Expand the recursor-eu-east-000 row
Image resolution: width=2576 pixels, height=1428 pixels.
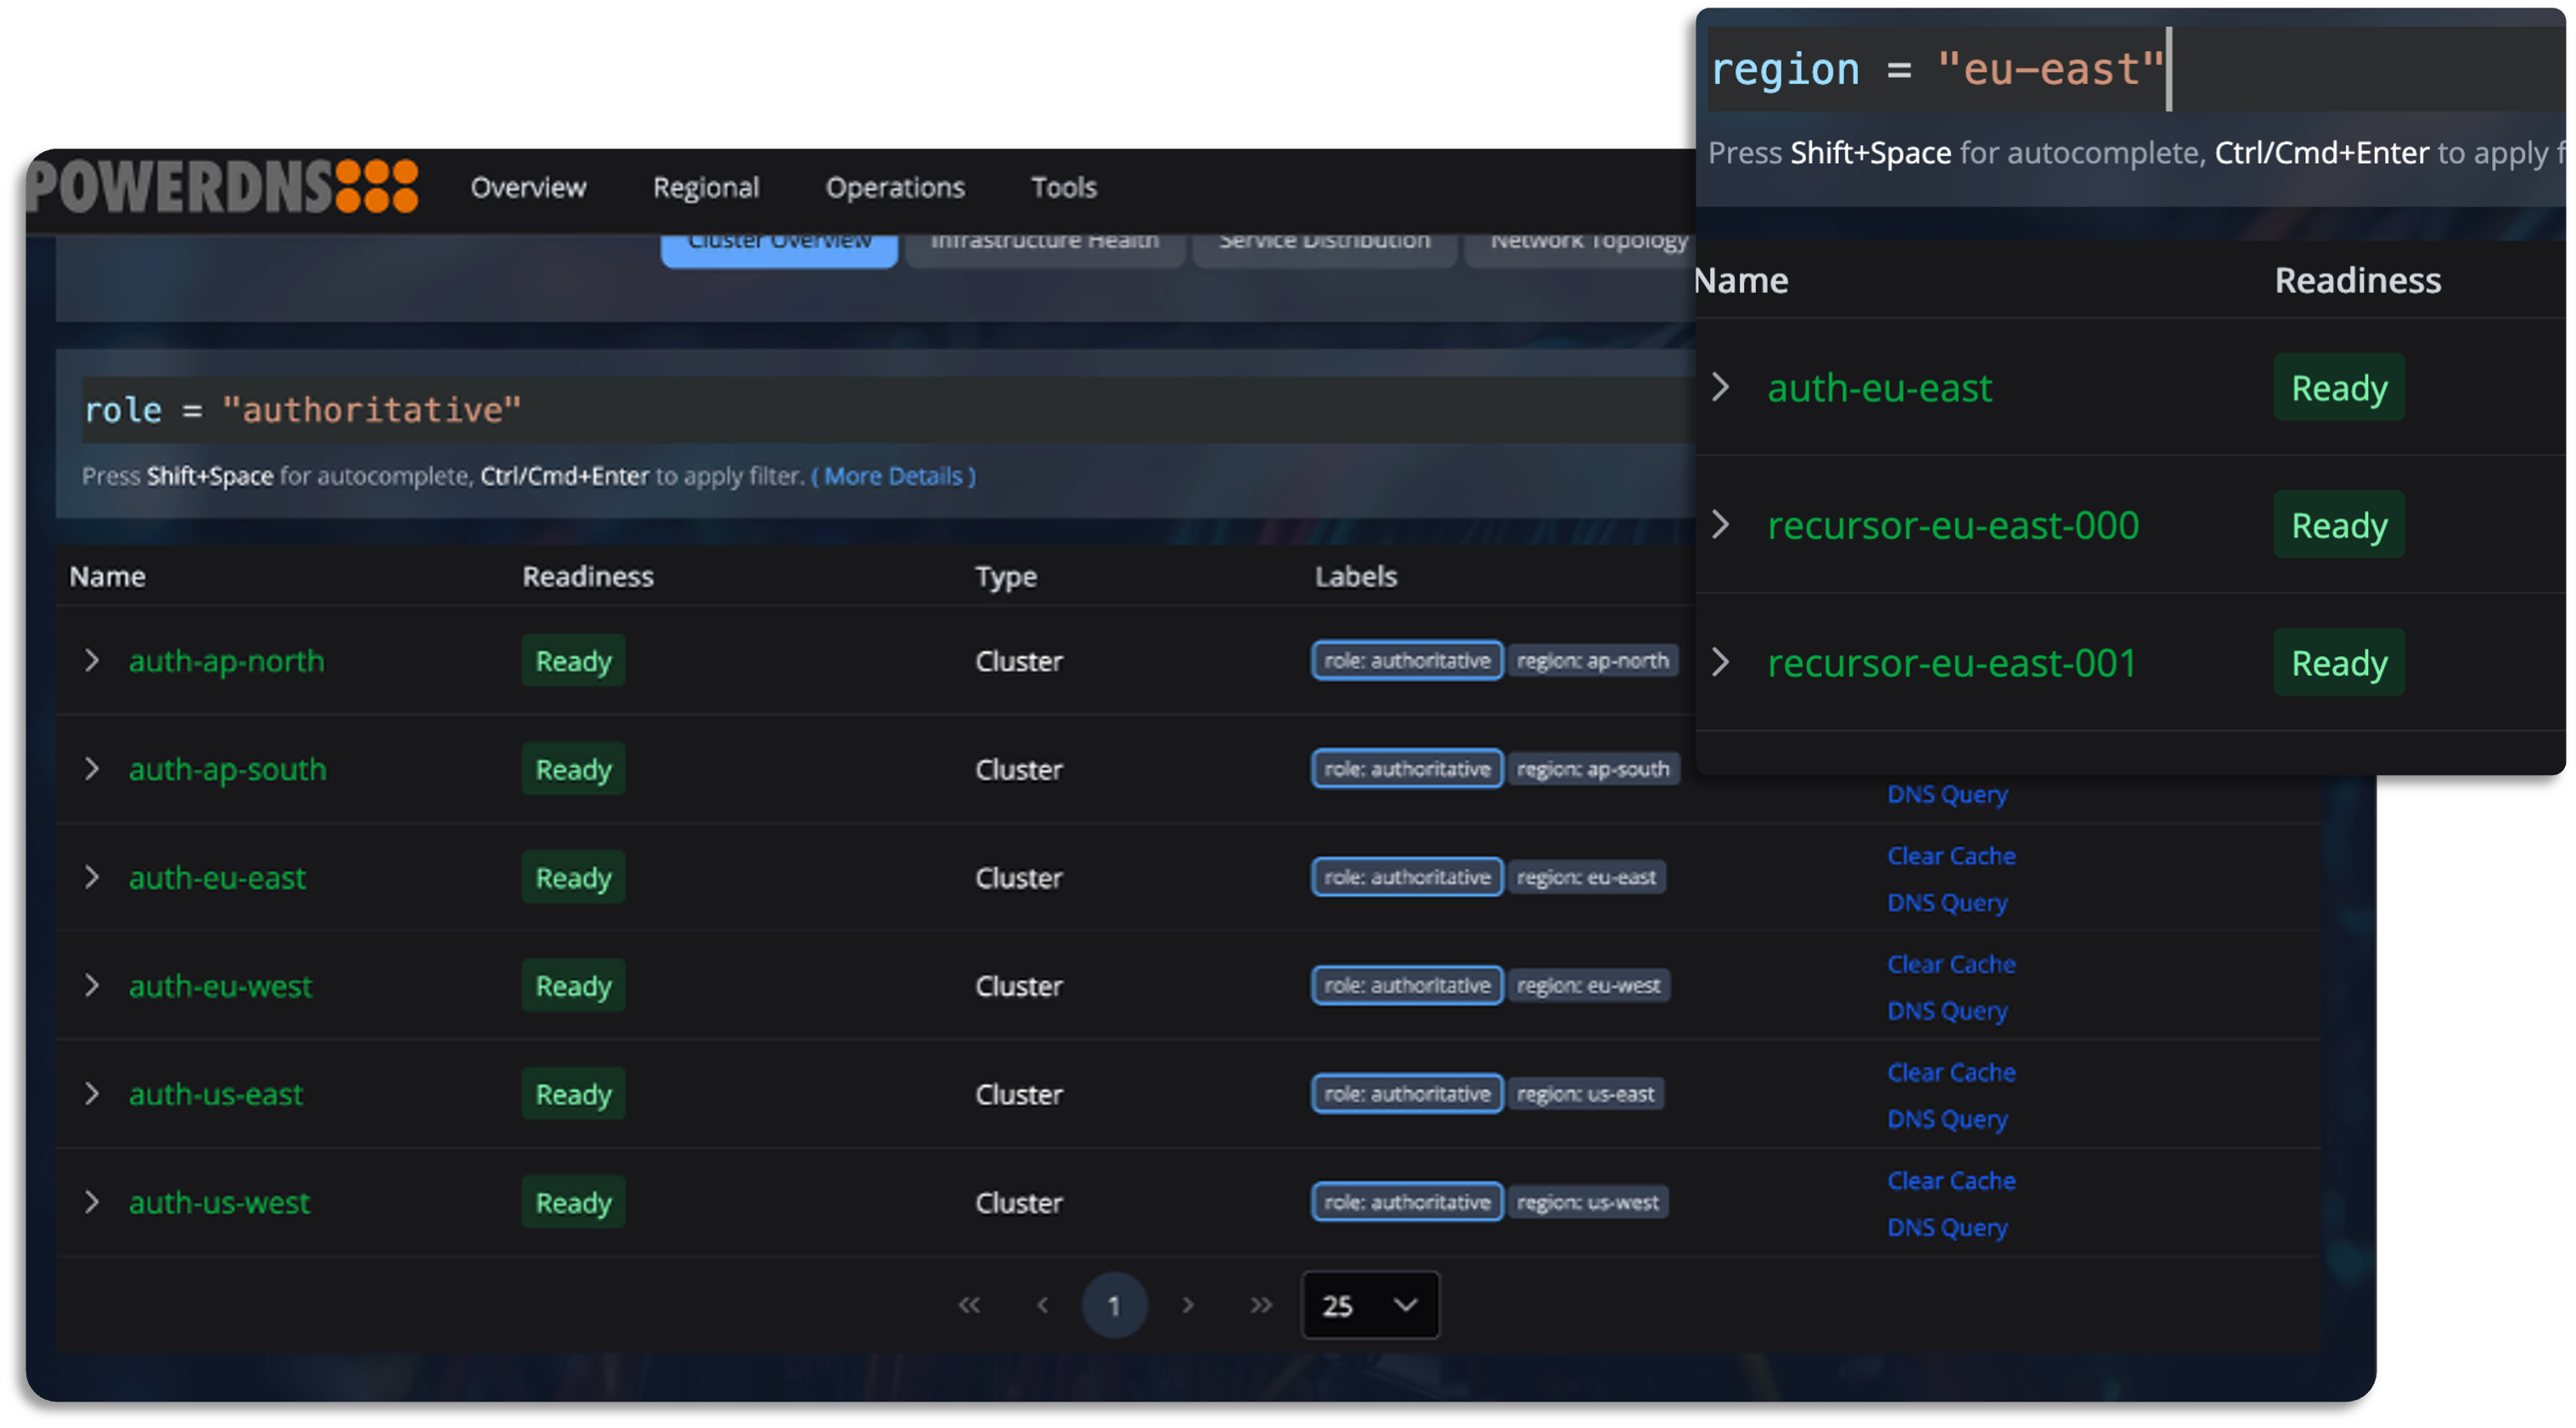[x=1721, y=524]
